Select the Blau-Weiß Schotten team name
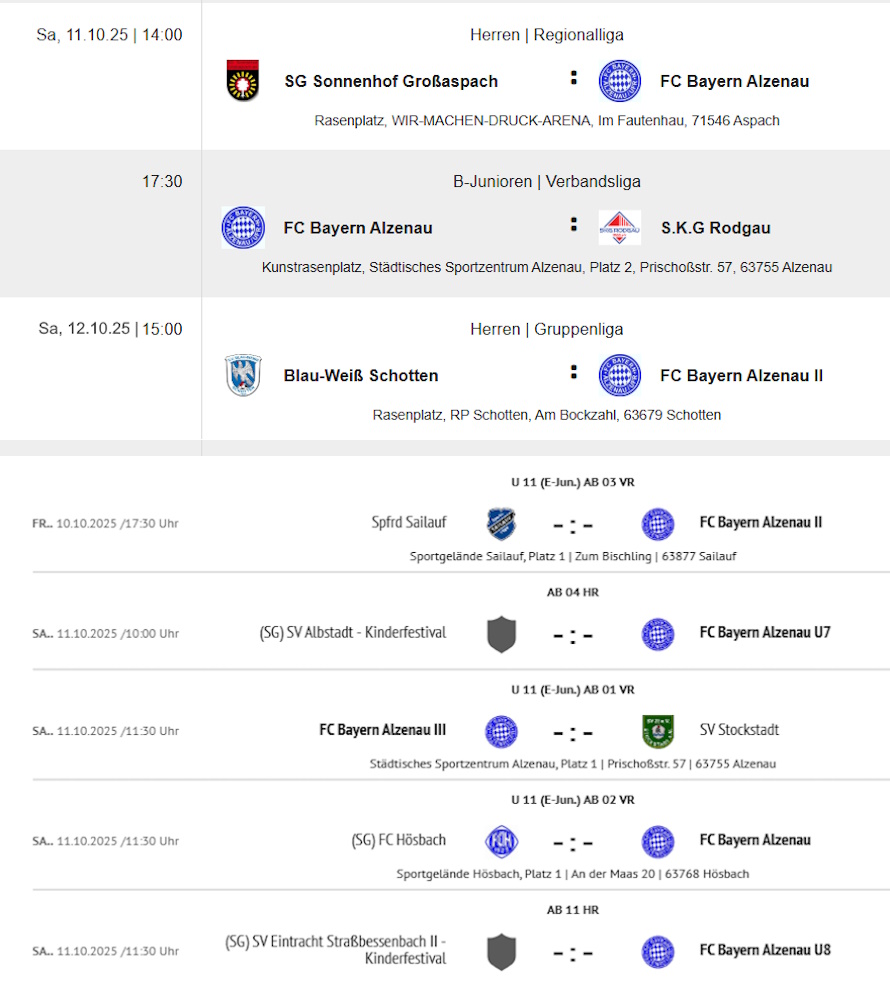 pos(361,376)
